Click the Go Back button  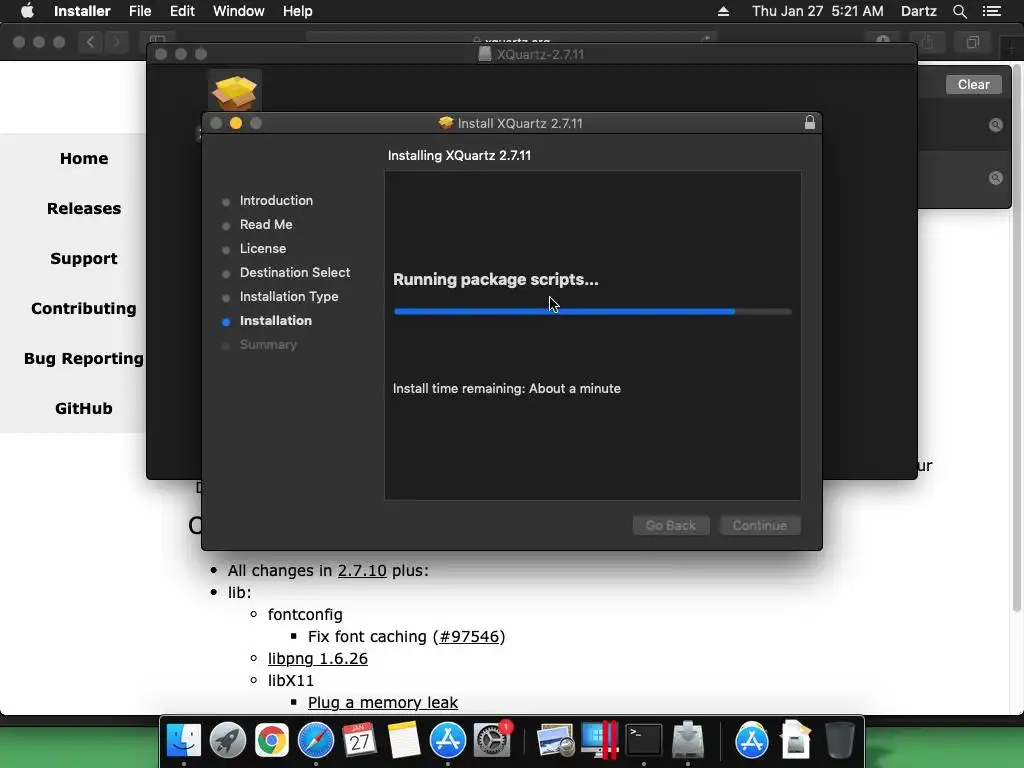click(671, 525)
